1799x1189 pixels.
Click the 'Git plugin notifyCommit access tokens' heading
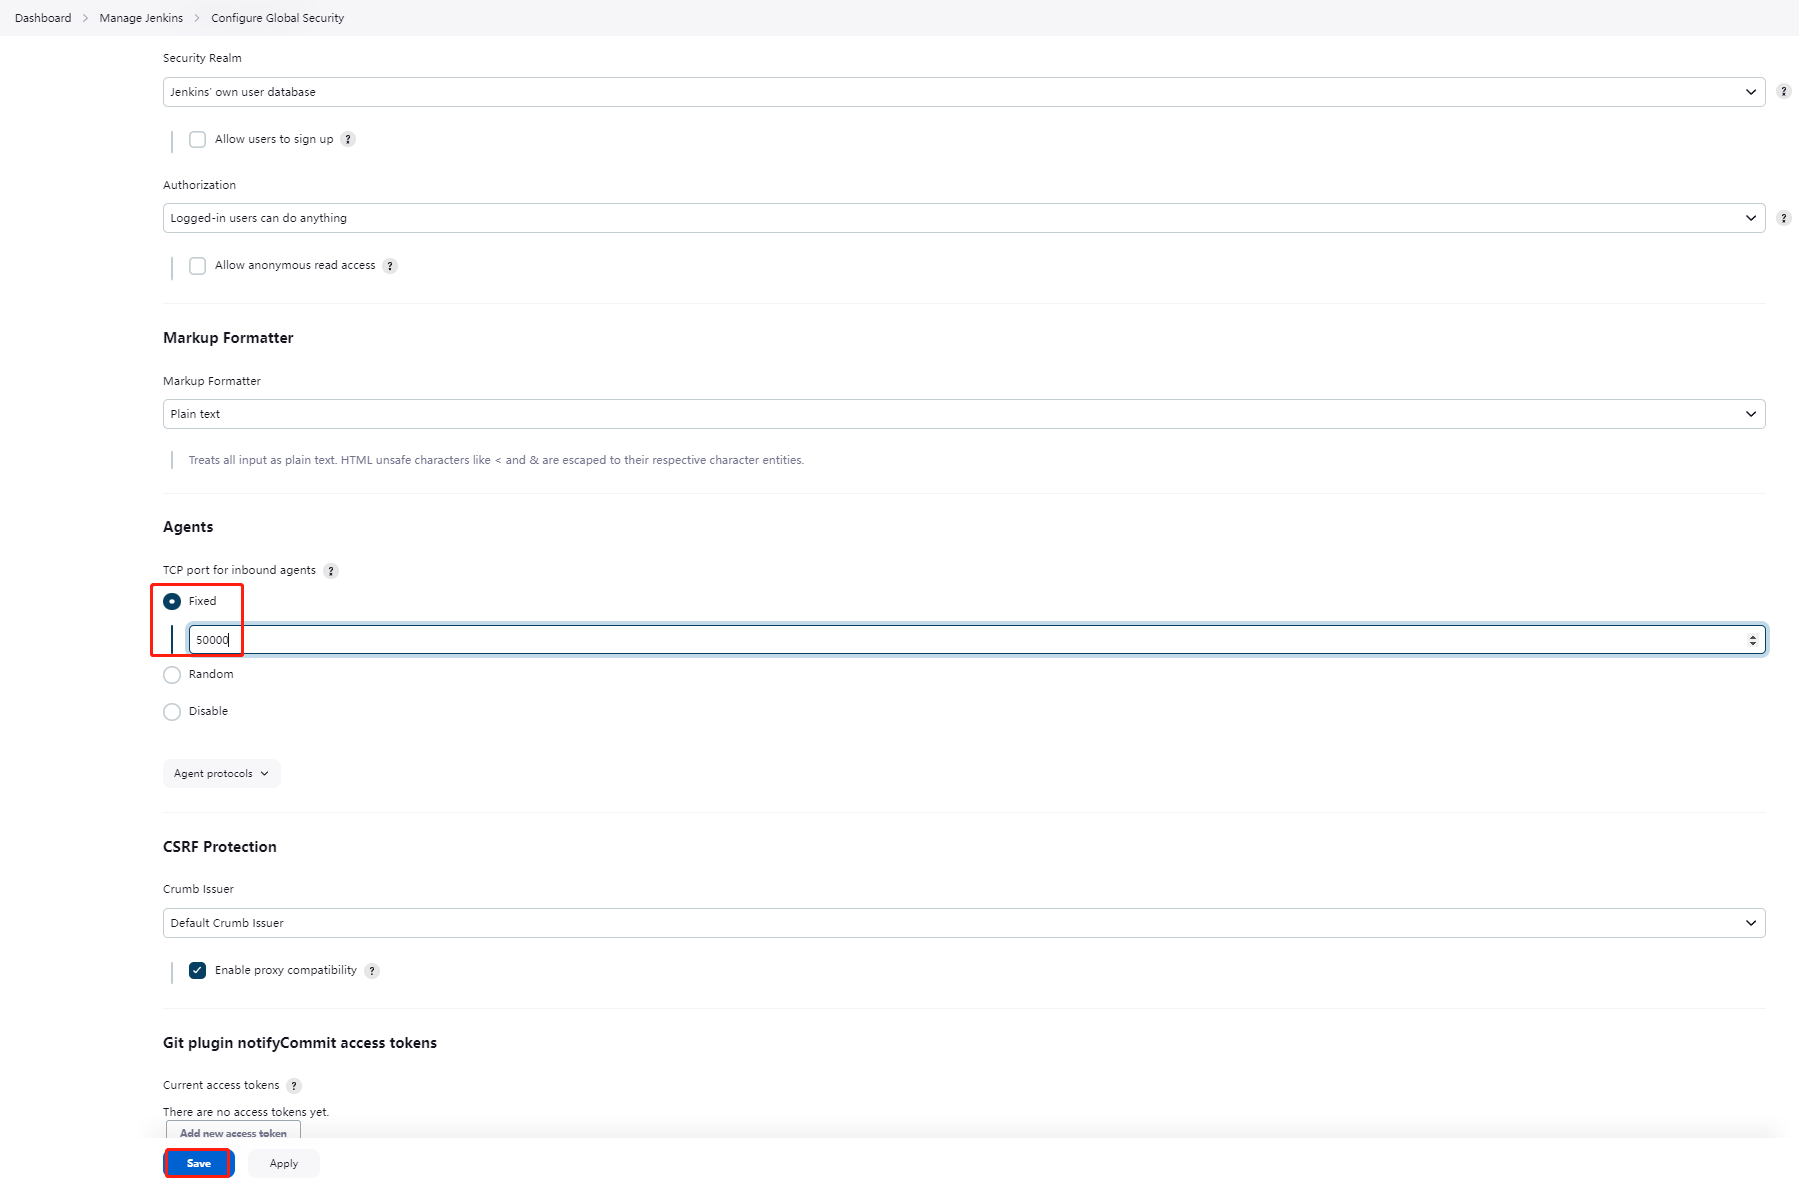point(300,1043)
